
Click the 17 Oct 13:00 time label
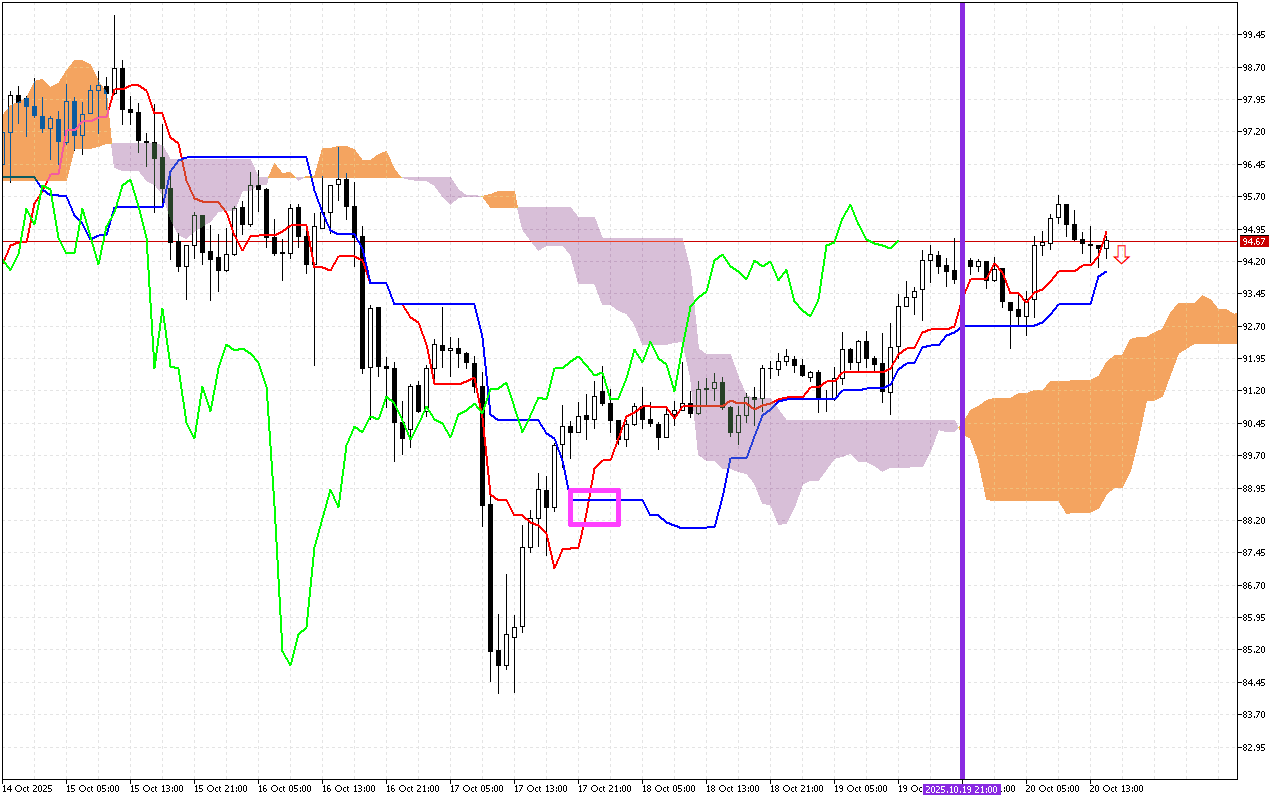click(540, 788)
